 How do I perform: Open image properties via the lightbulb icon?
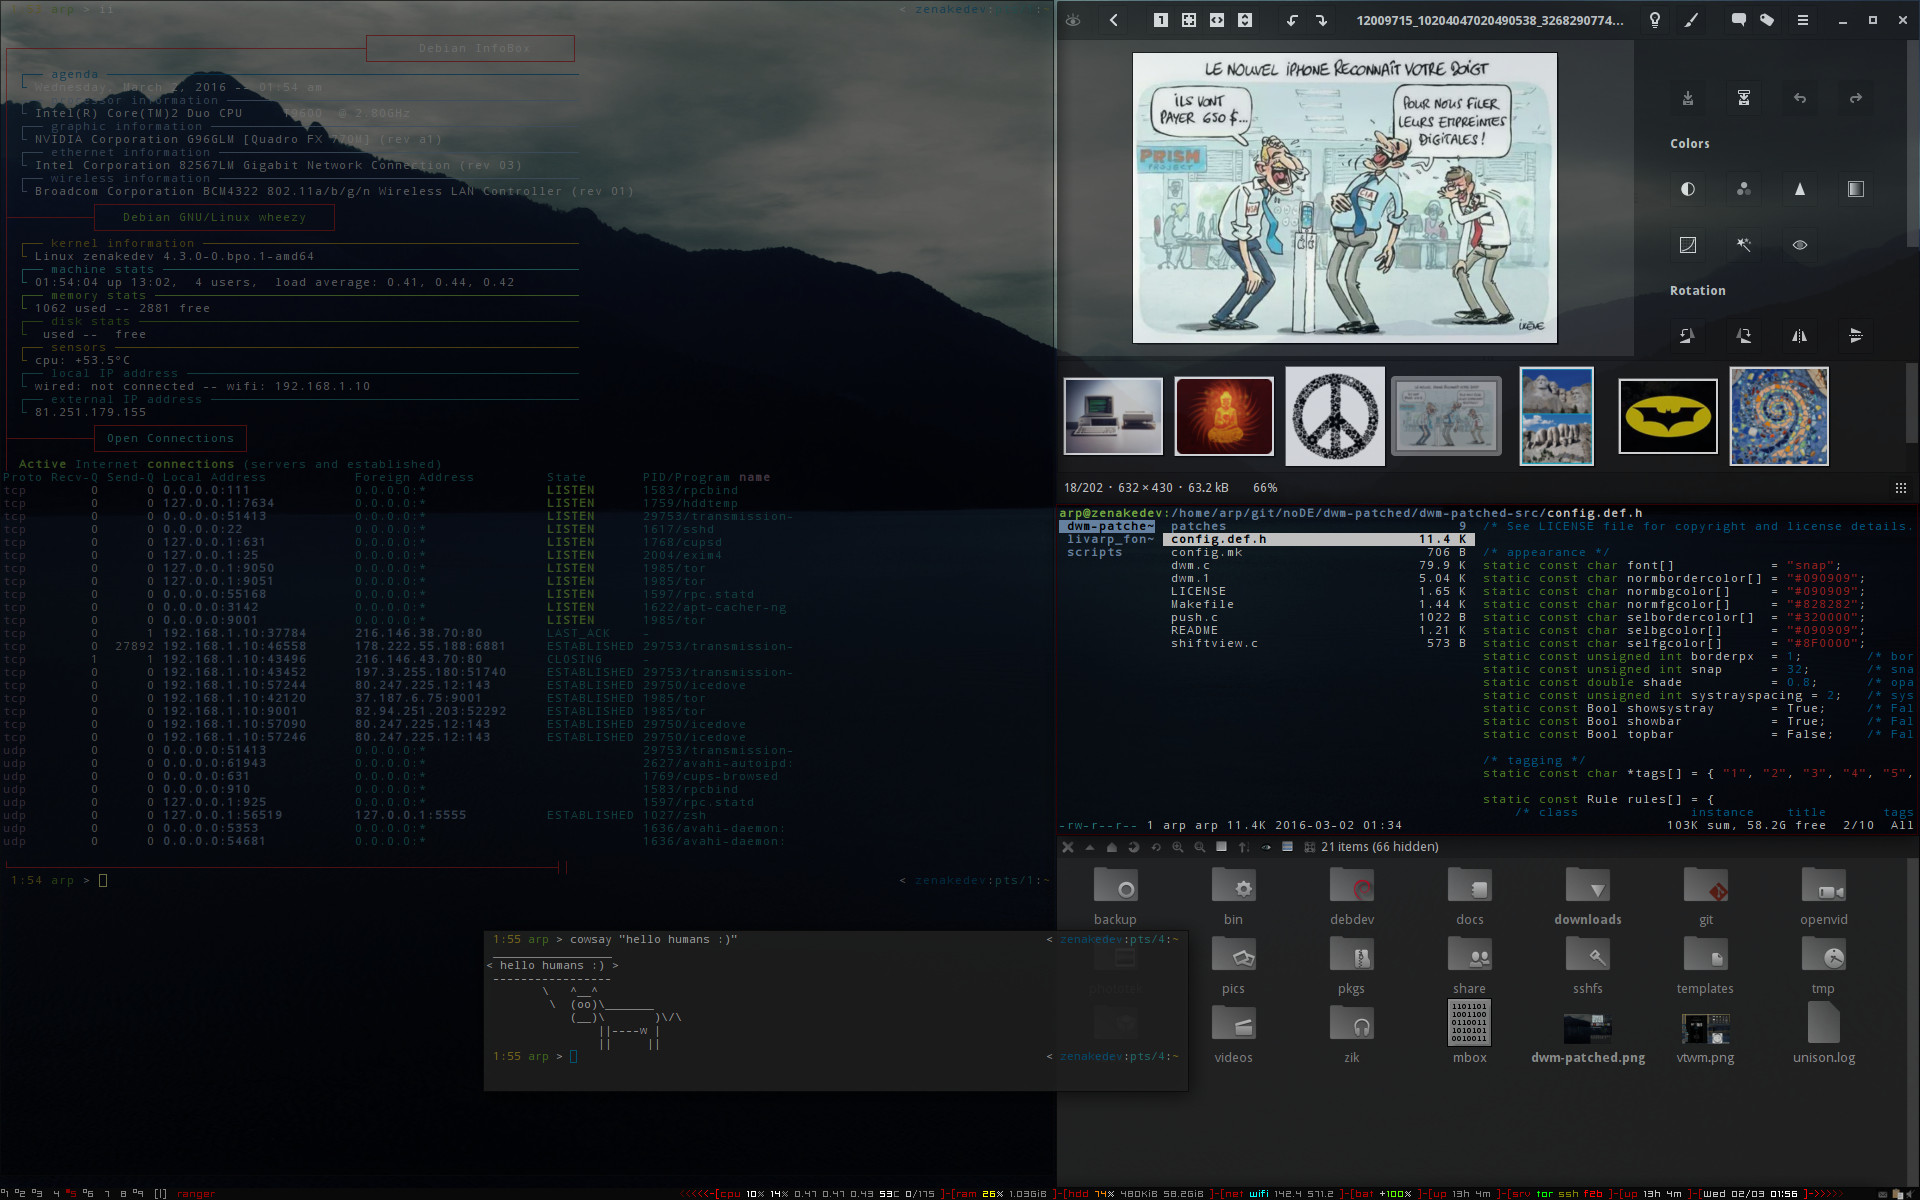(x=1655, y=20)
